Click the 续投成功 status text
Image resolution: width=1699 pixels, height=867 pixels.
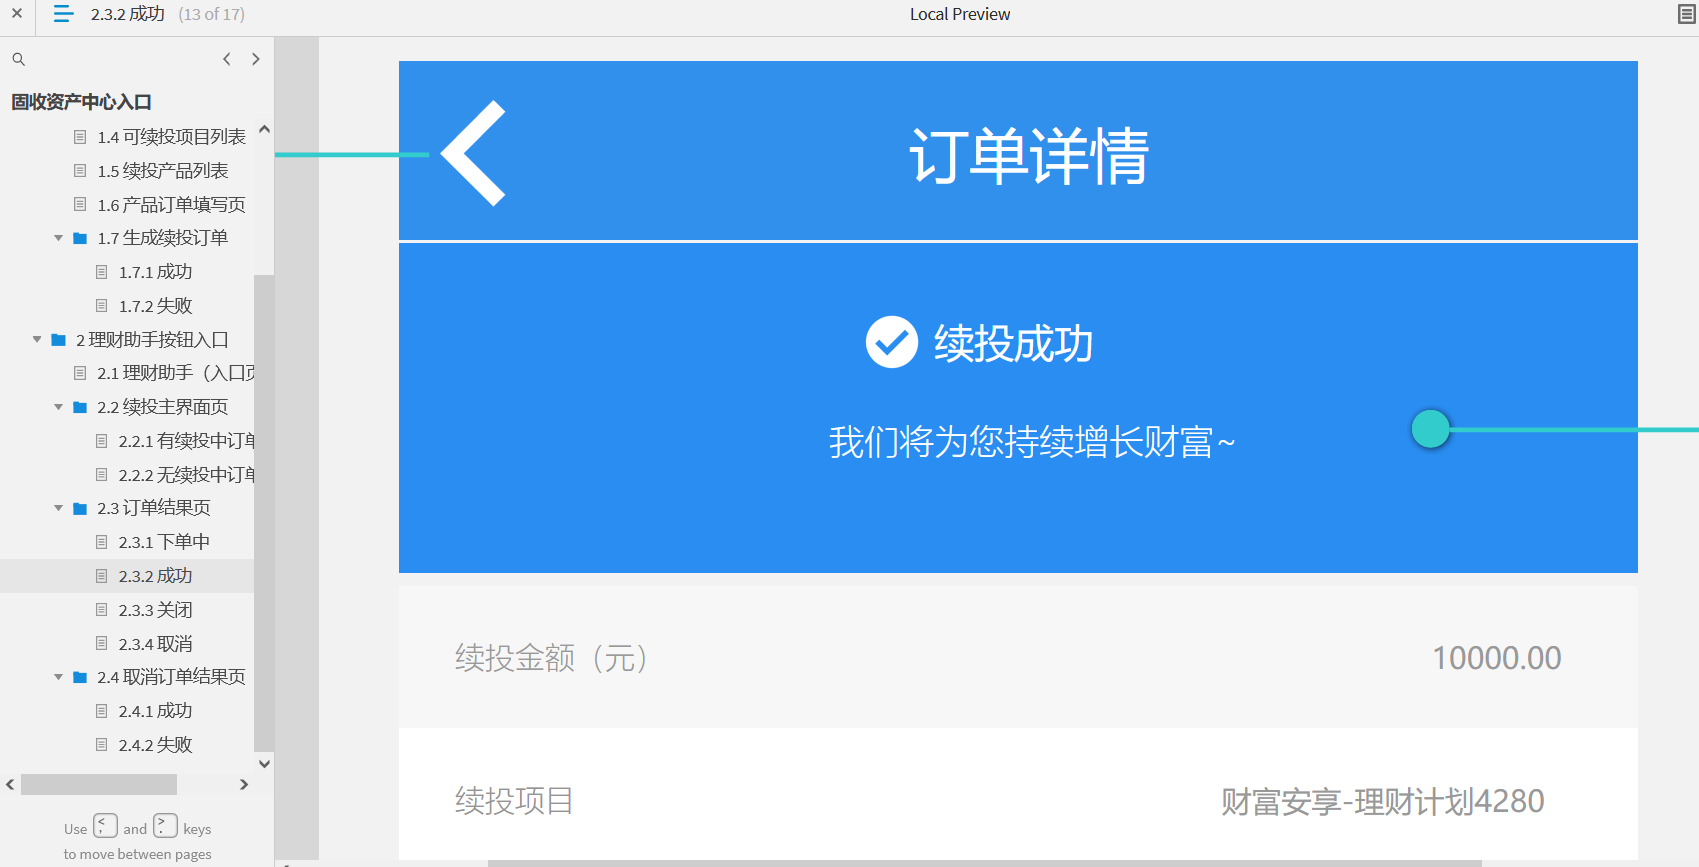(1013, 343)
